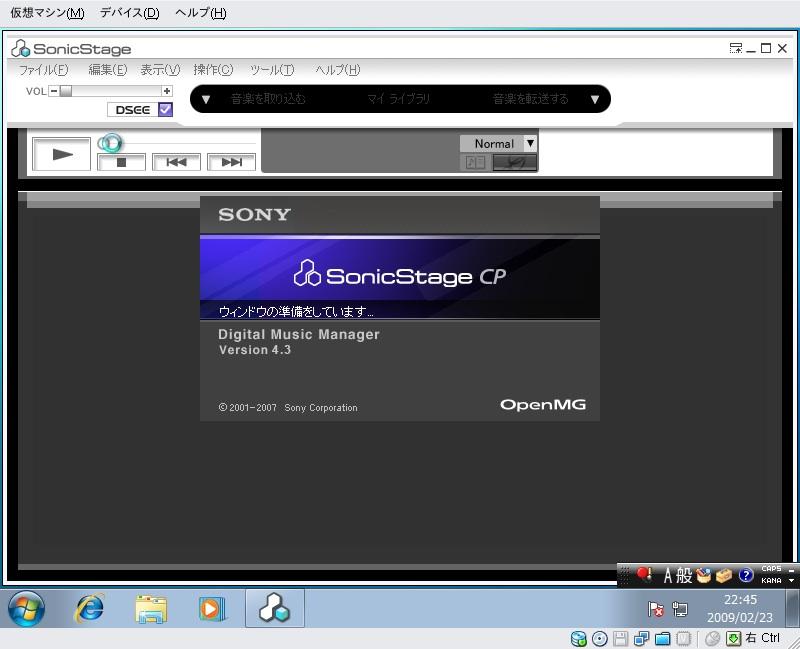Viewport: 800px width, 649px height.
Task: Click the VM shared folders status icon
Action: click(x=663, y=638)
